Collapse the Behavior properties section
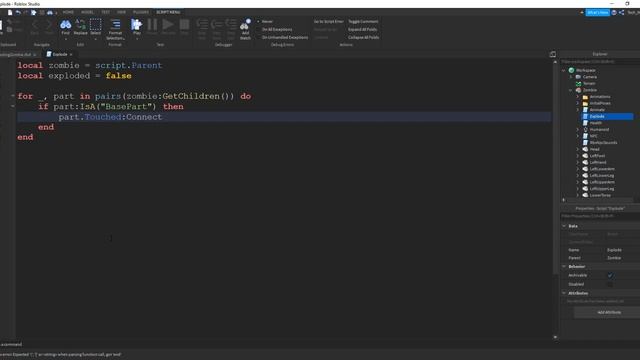This screenshot has width=640, height=360. (564, 267)
